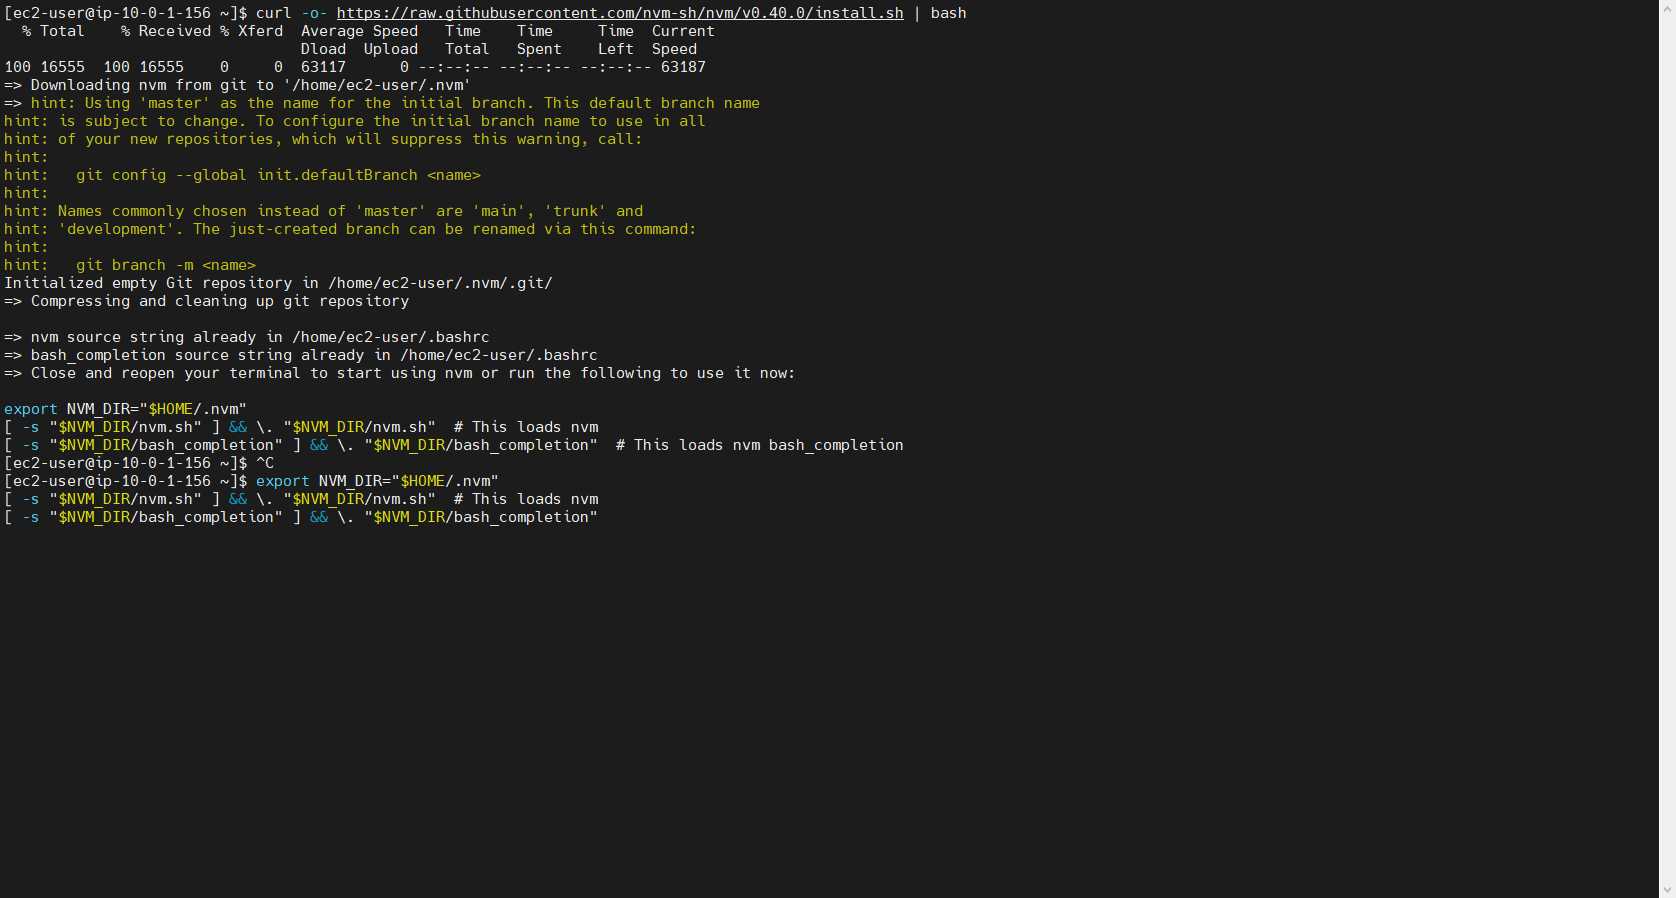Click the 'git branch -m <name>' hint
The width and height of the screenshot is (1676, 898).
click(166, 265)
